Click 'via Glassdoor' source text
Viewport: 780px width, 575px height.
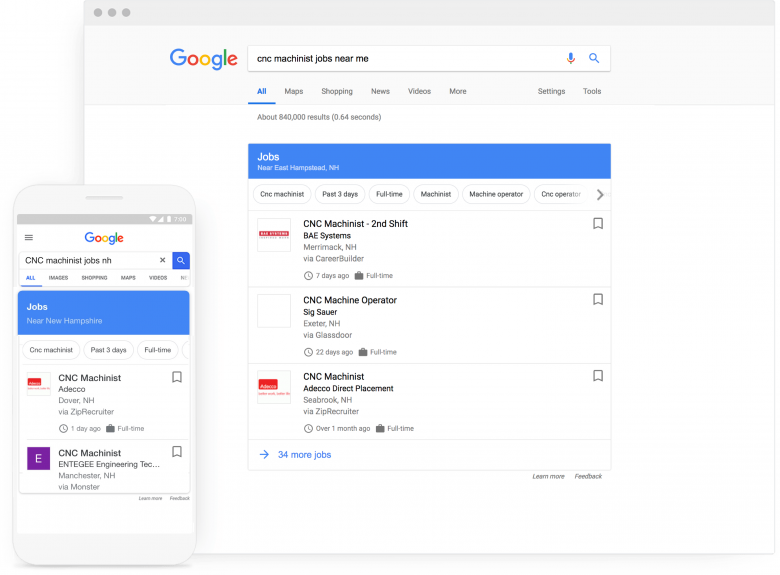(327, 335)
